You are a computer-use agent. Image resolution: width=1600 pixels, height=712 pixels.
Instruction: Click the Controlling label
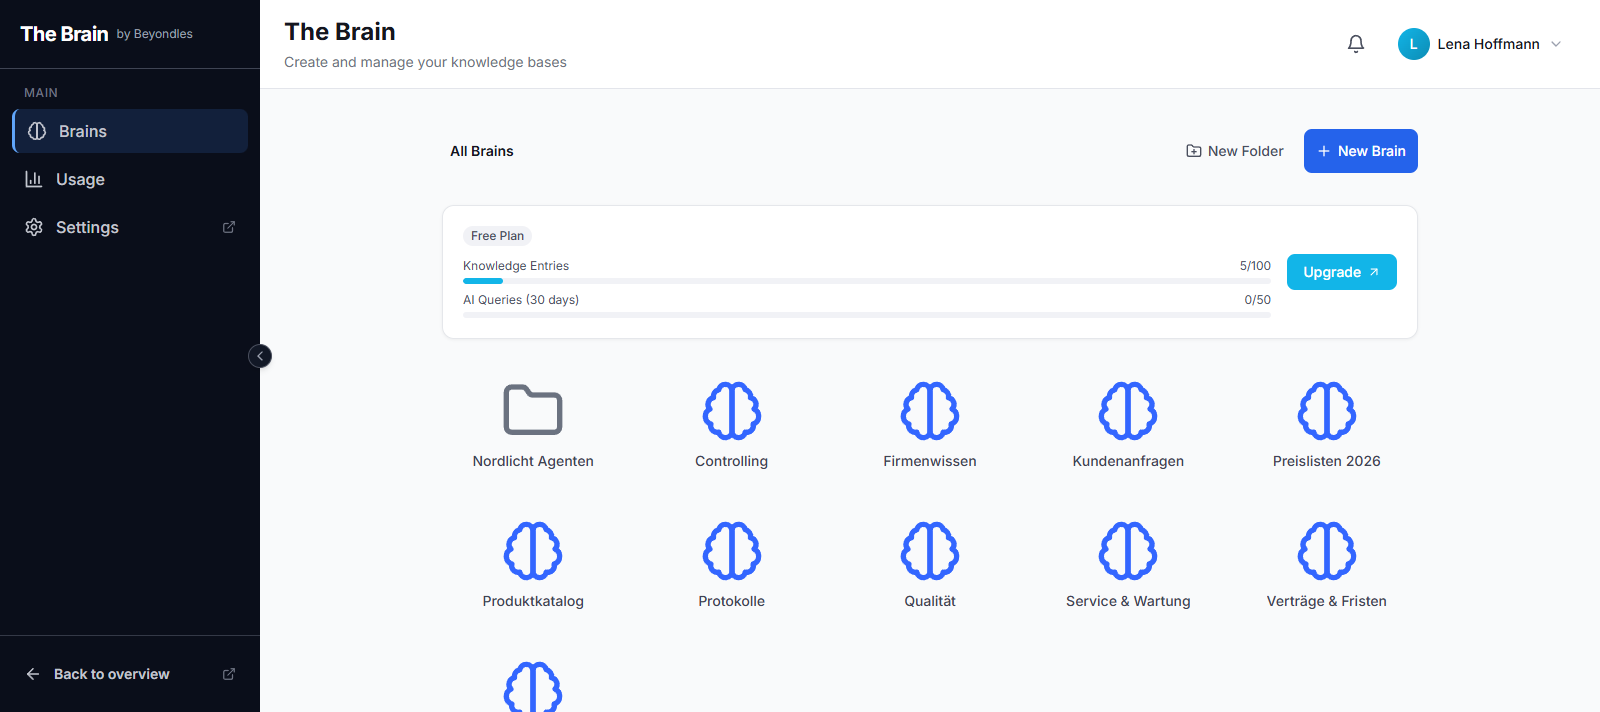[x=732, y=461]
